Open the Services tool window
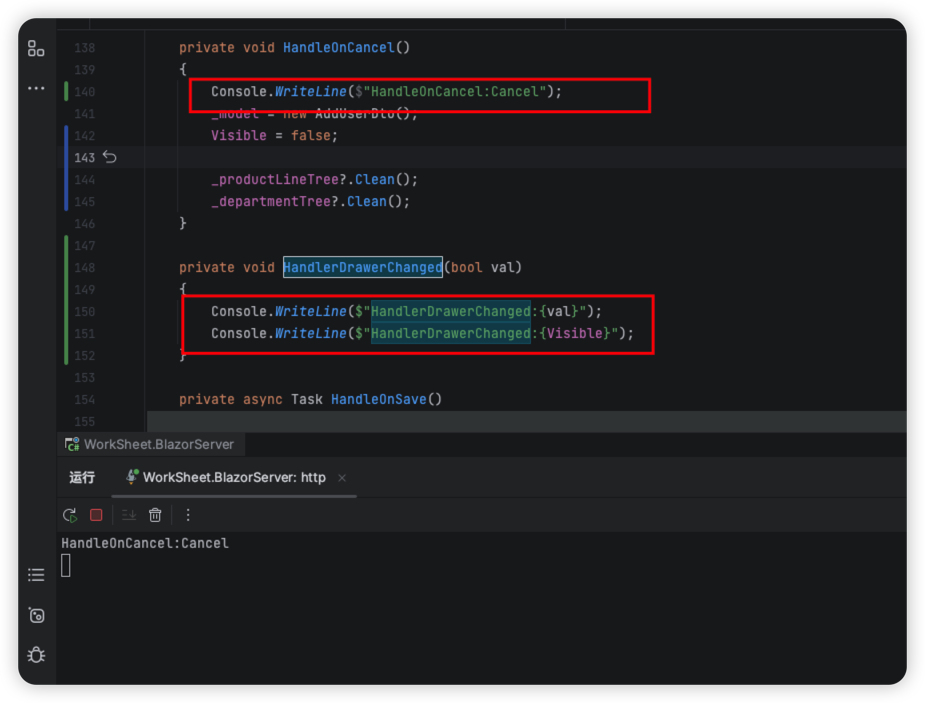The width and height of the screenshot is (925, 703). [x=36, y=615]
